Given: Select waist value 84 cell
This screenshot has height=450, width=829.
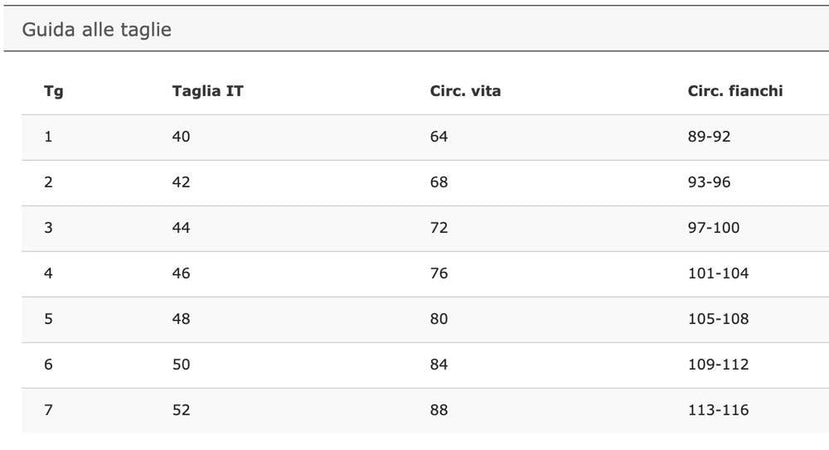Looking at the screenshot, I should pos(439,364).
